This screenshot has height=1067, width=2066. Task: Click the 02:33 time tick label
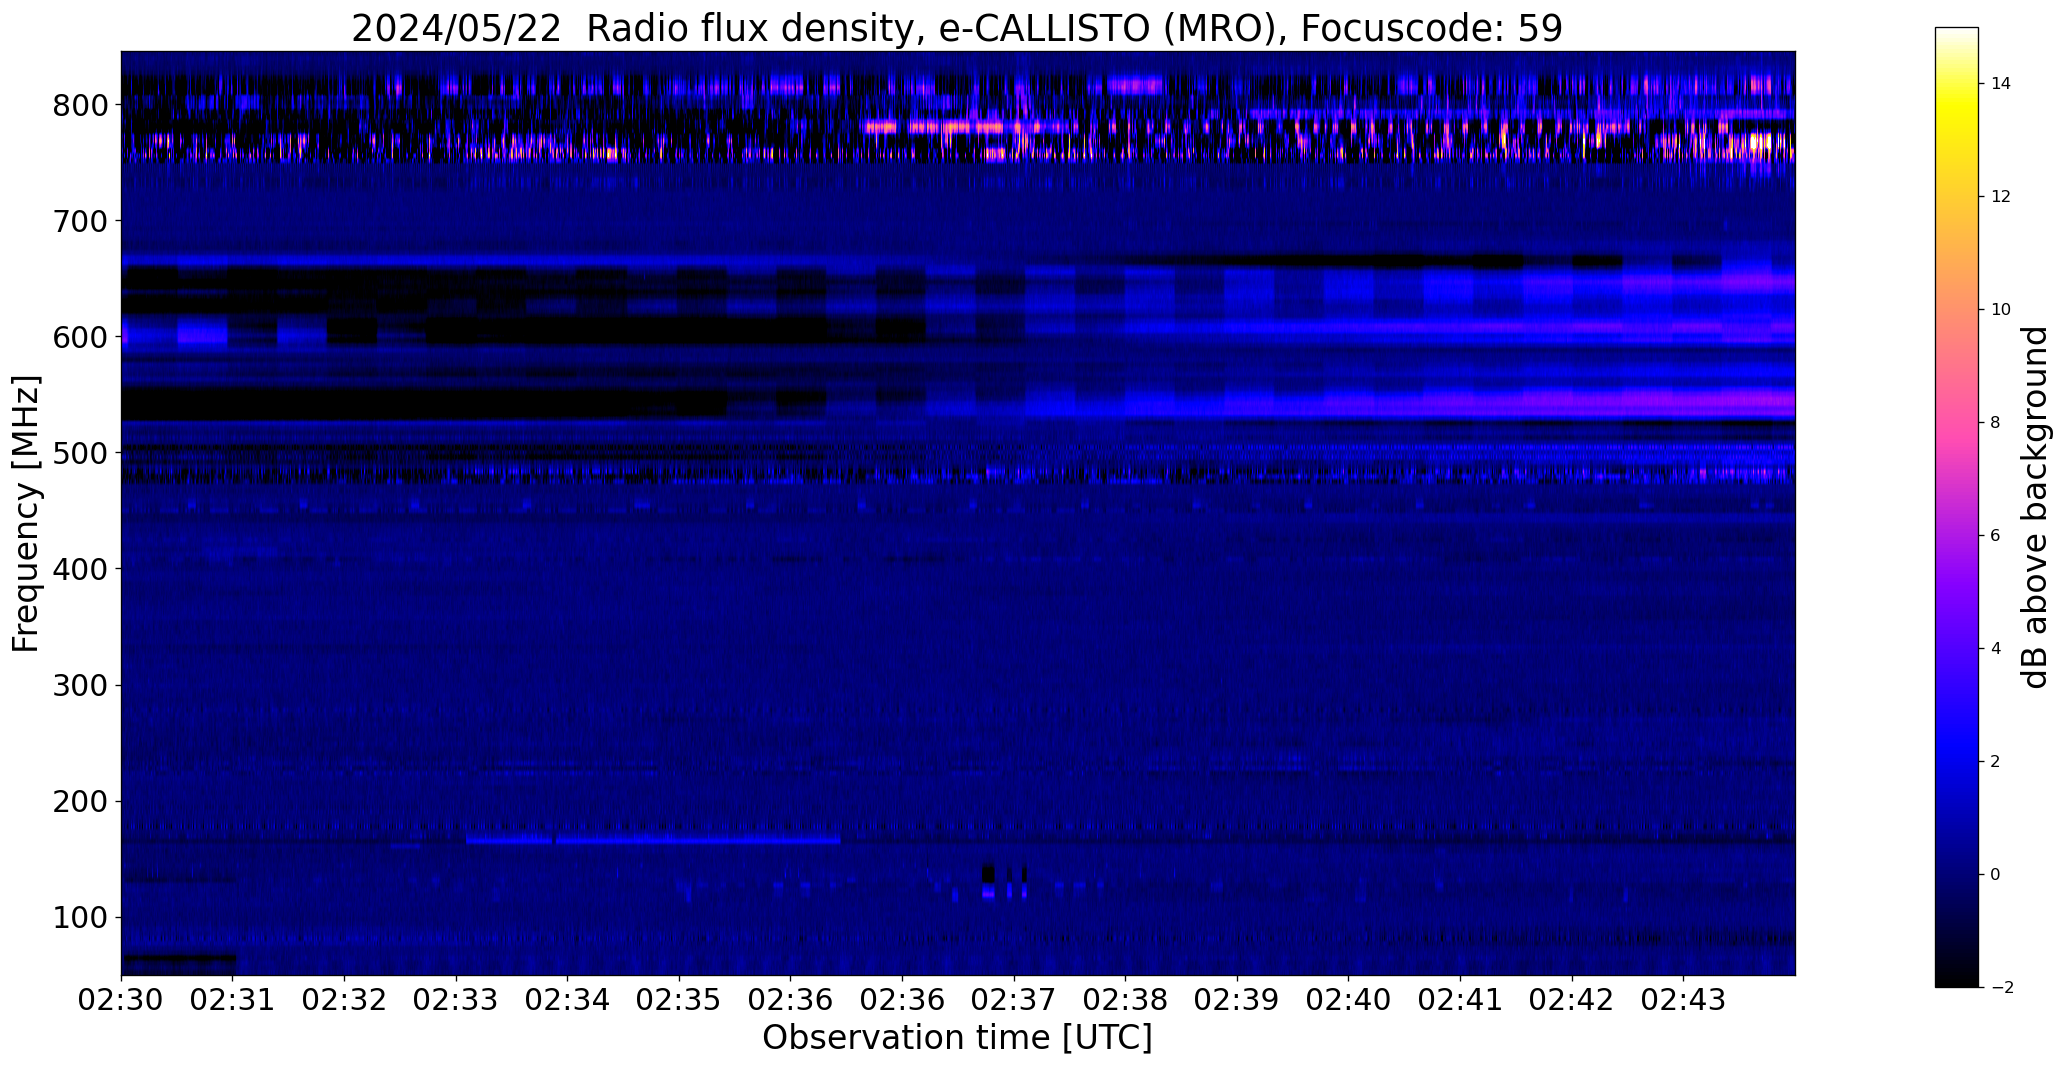click(x=456, y=1000)
